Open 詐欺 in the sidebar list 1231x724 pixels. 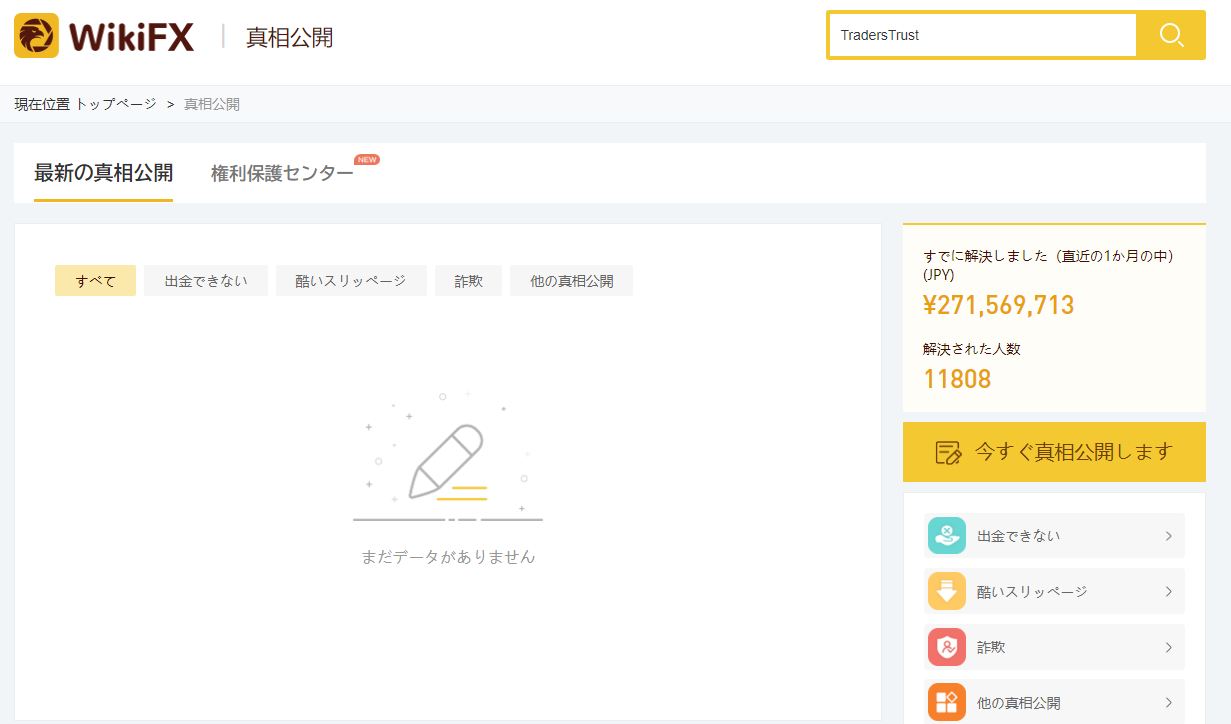[x=1055, y=647]
